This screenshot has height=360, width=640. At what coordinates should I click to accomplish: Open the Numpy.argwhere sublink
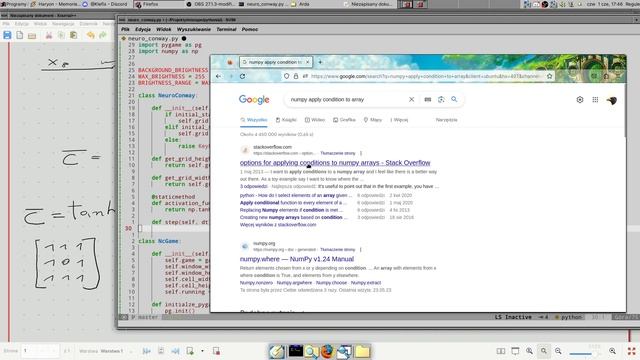[x=294, y=282]
